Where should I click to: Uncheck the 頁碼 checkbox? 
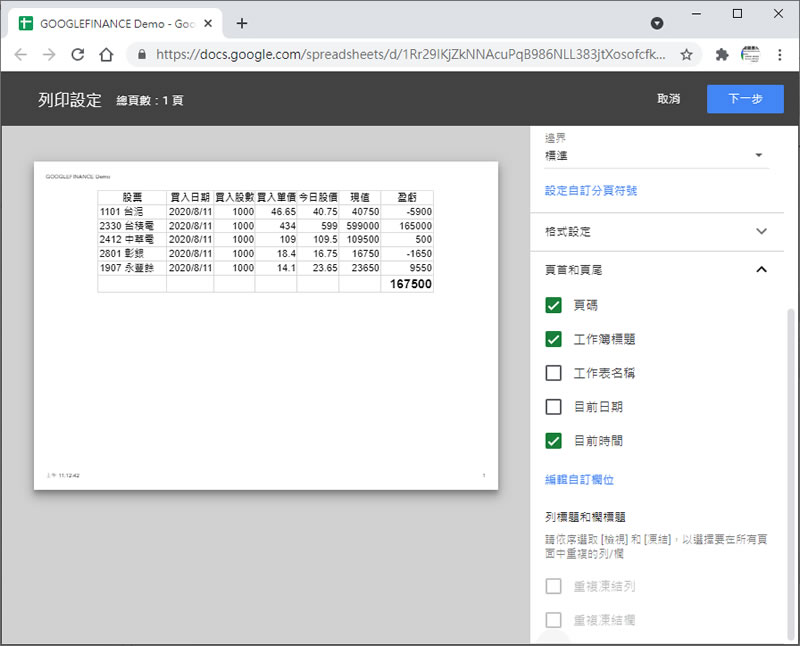(553, 305)
